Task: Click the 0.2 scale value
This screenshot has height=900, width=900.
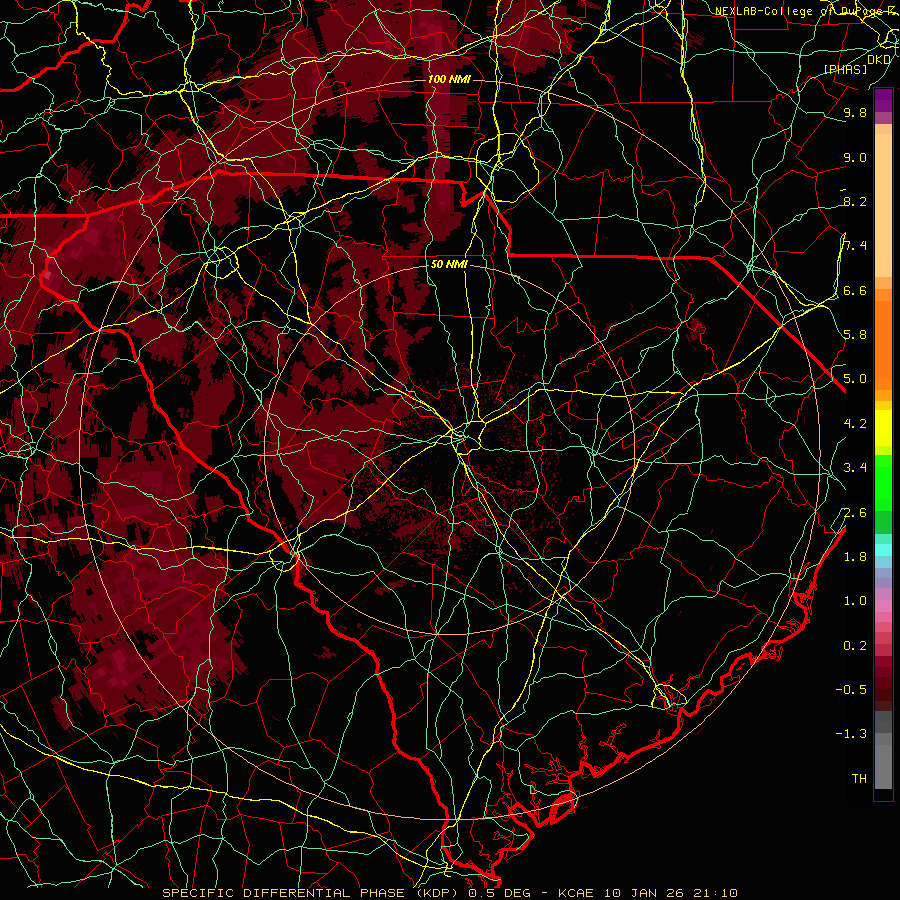Action: 855,646
